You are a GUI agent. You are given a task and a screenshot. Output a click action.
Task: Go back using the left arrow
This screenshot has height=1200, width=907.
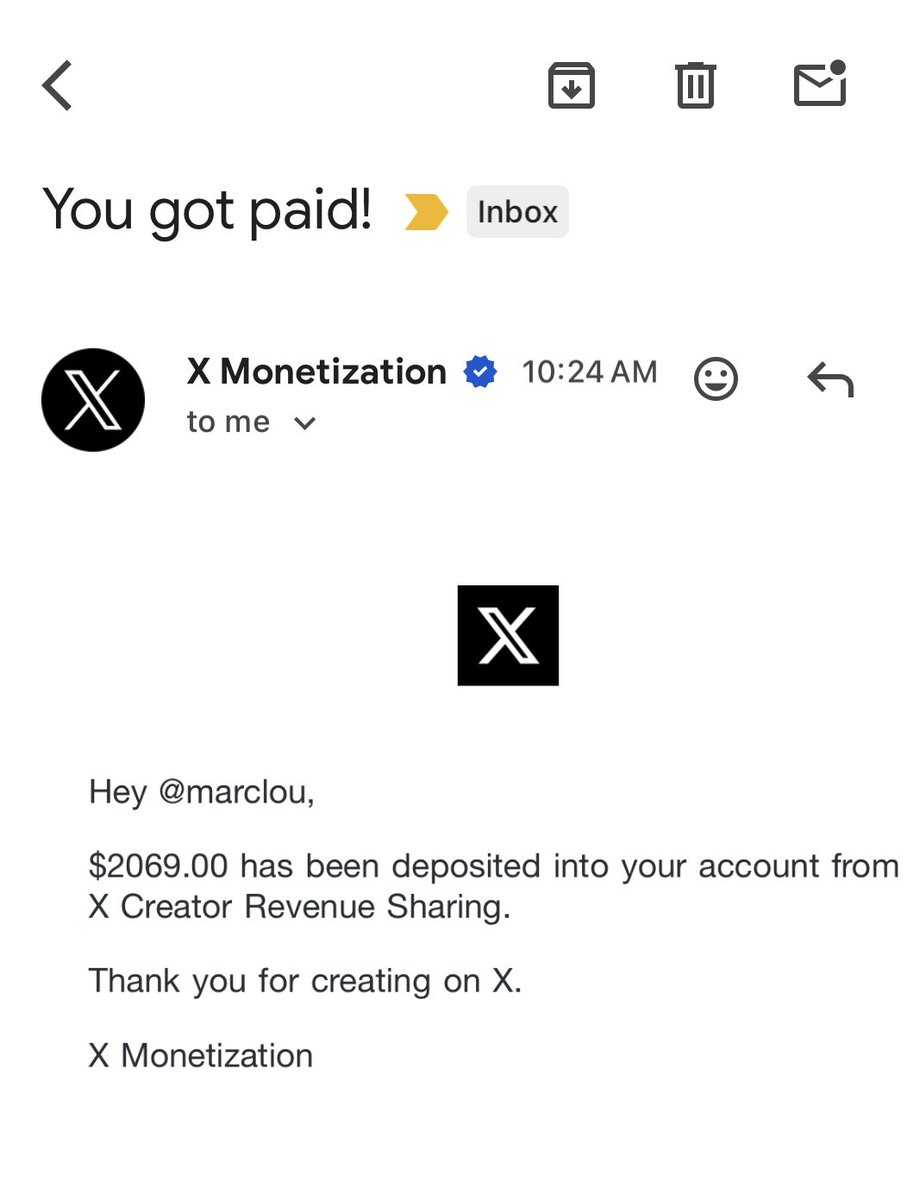[x=57, y=85]
